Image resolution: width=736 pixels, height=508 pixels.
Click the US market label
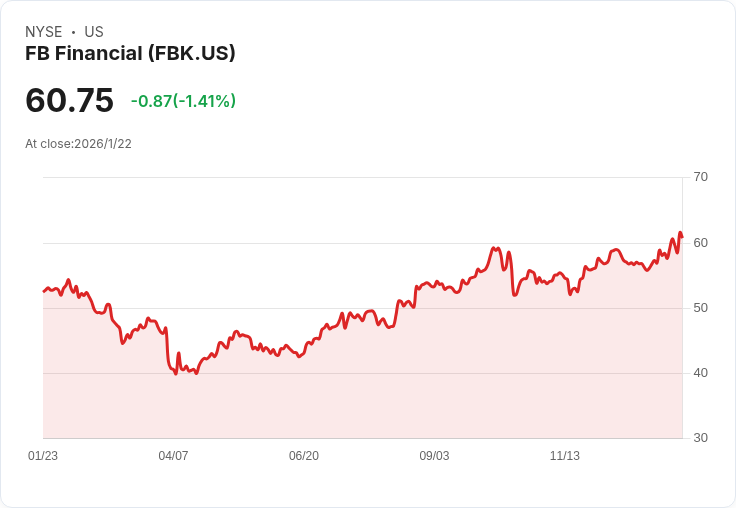point(94,32)
